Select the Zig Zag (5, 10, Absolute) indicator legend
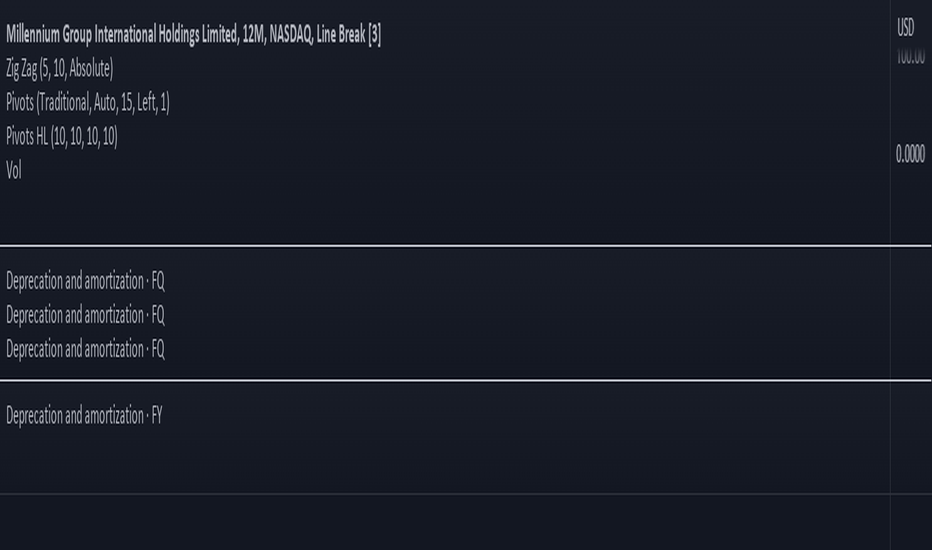Viewport: 932px width, 550px height. (59, 68)
